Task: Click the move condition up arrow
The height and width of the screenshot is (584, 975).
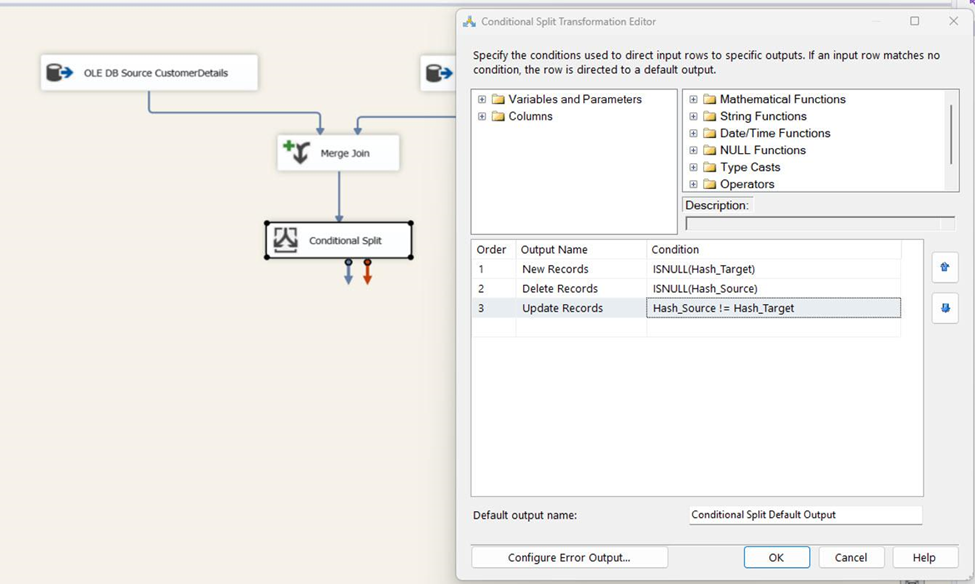Action: [944, 267]
